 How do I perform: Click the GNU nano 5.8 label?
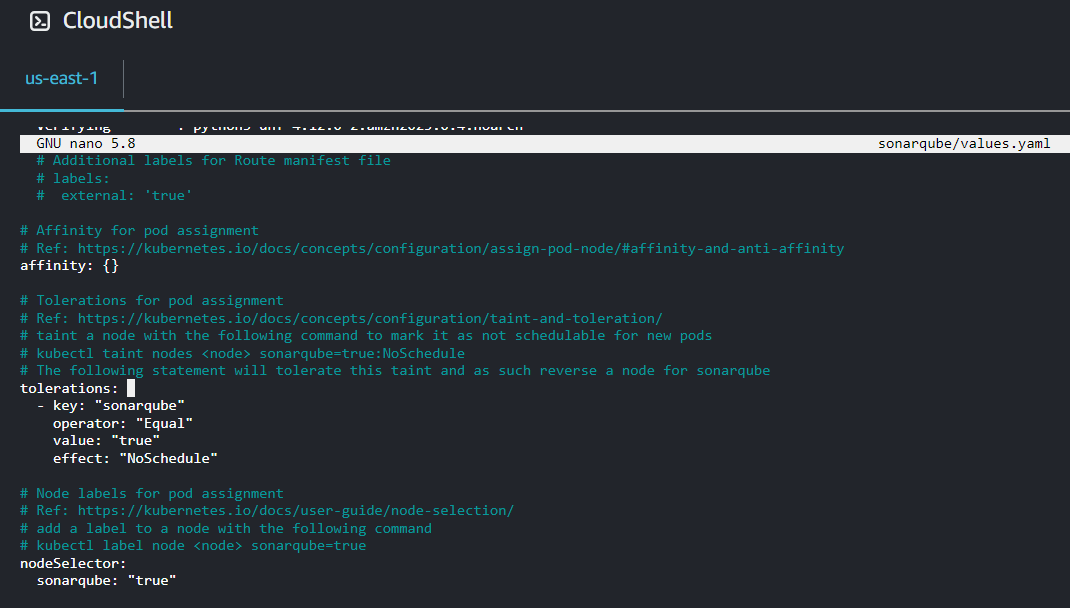[x=86, y=143]
